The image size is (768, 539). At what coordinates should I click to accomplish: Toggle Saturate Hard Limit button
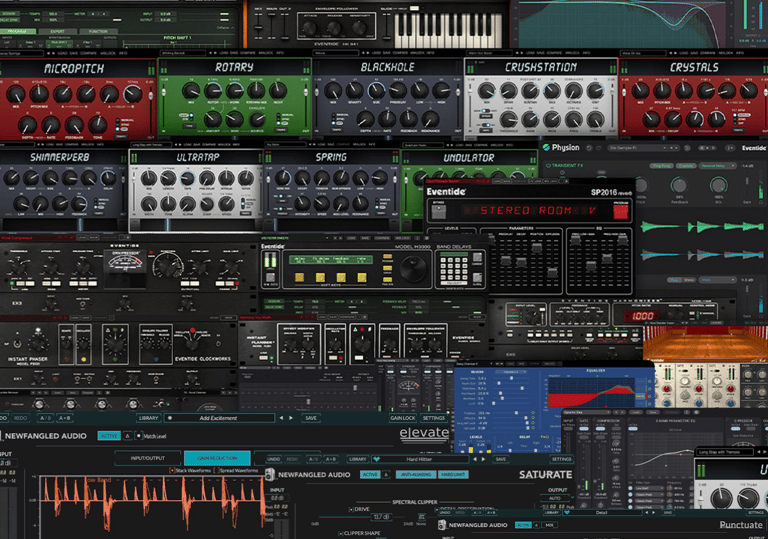pos(453,474)
